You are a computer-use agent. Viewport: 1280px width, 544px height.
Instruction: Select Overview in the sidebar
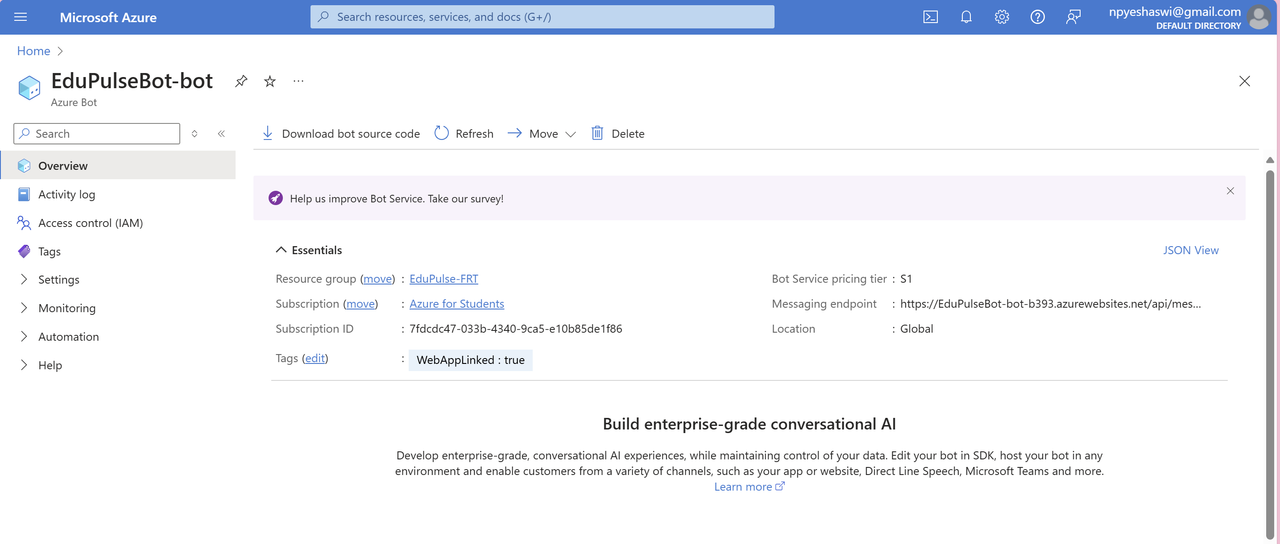click(118, 166)
